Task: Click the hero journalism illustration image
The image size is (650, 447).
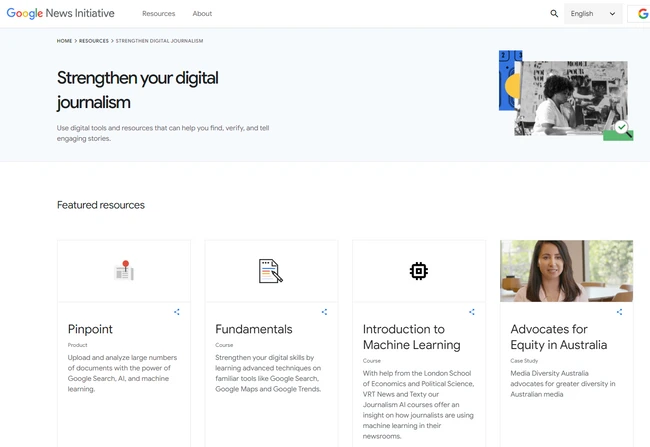Action: (x=566, y=95)
